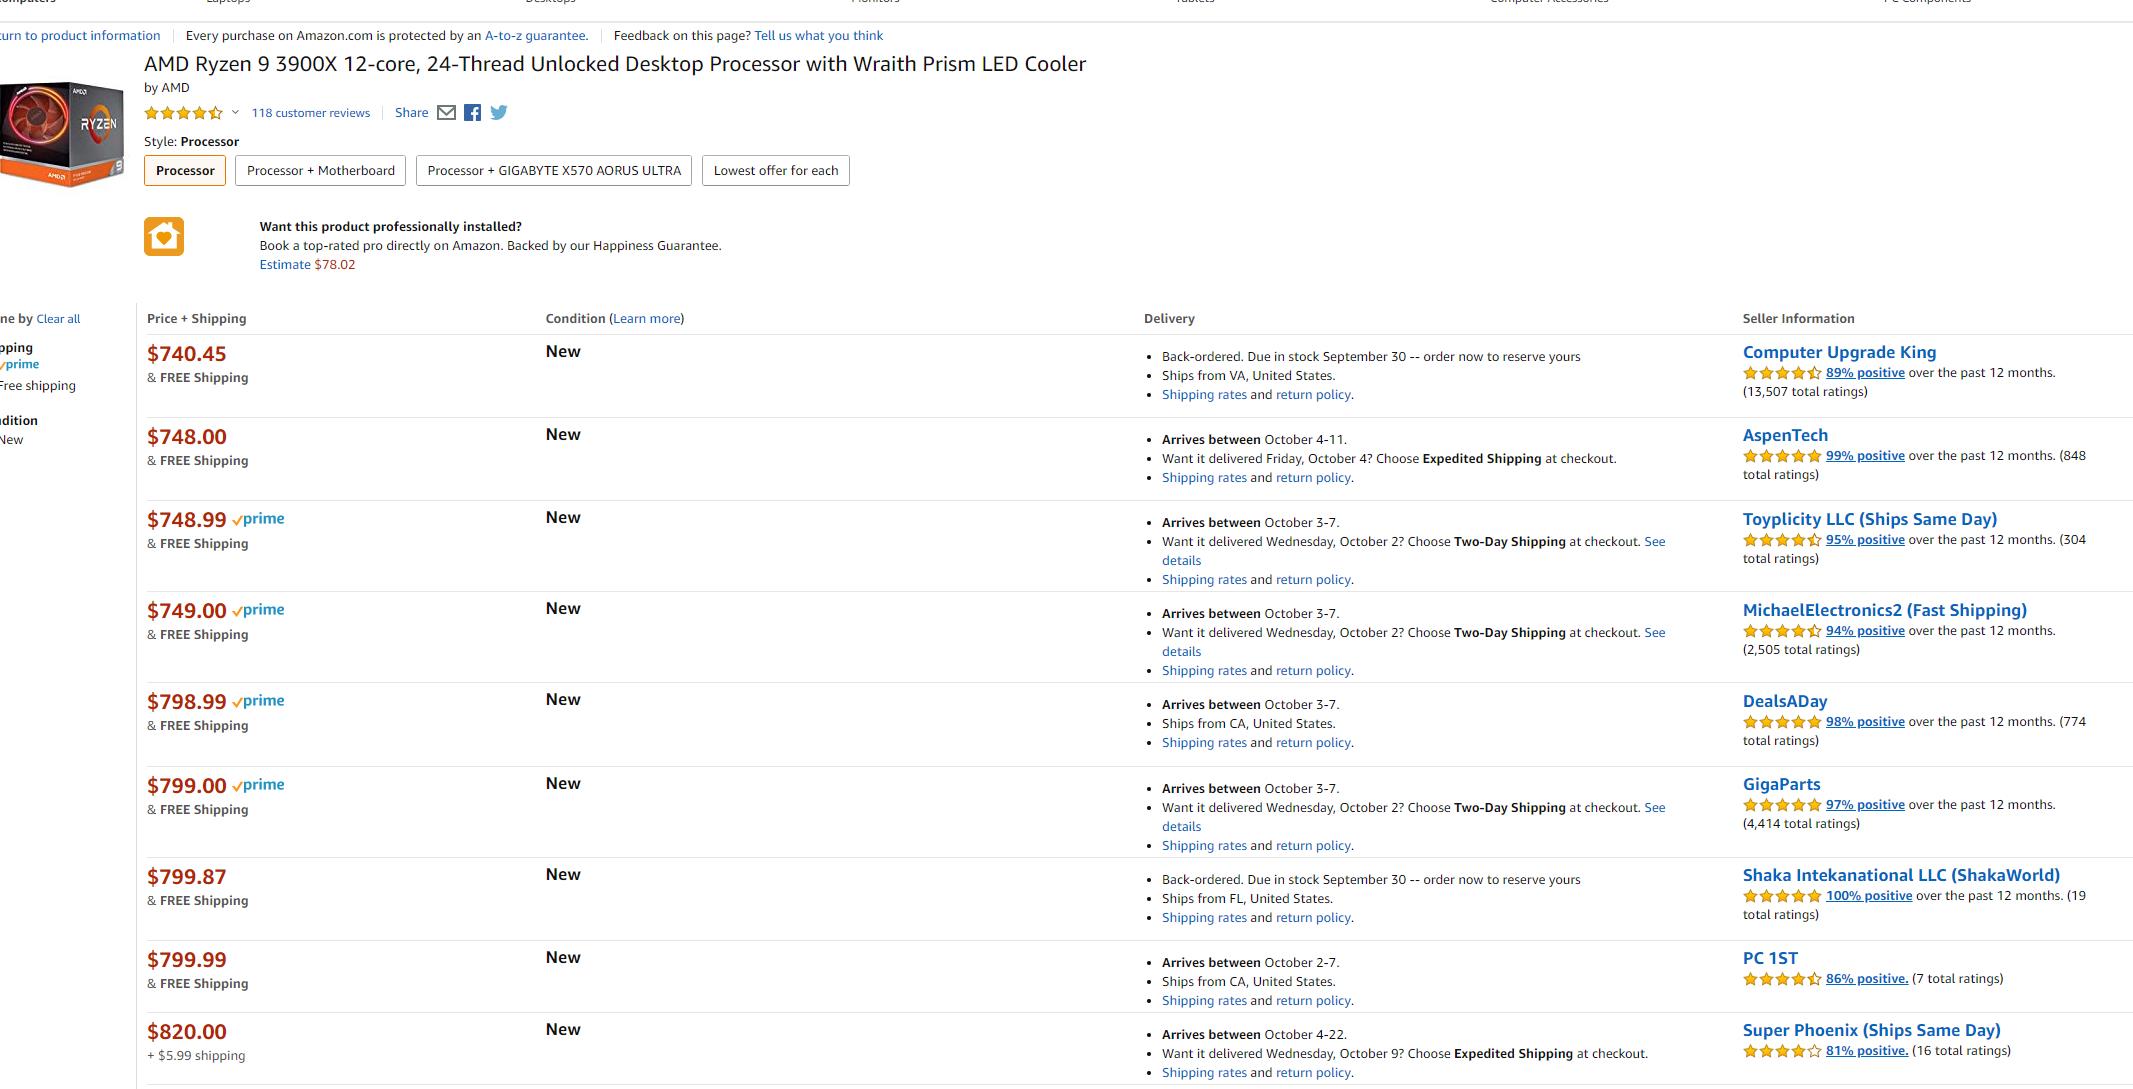This screenshot has height=1089, width=2133.
Task: Open seller Super Phoenix (Ships Same Day)
Action: coord(1872,1030)
